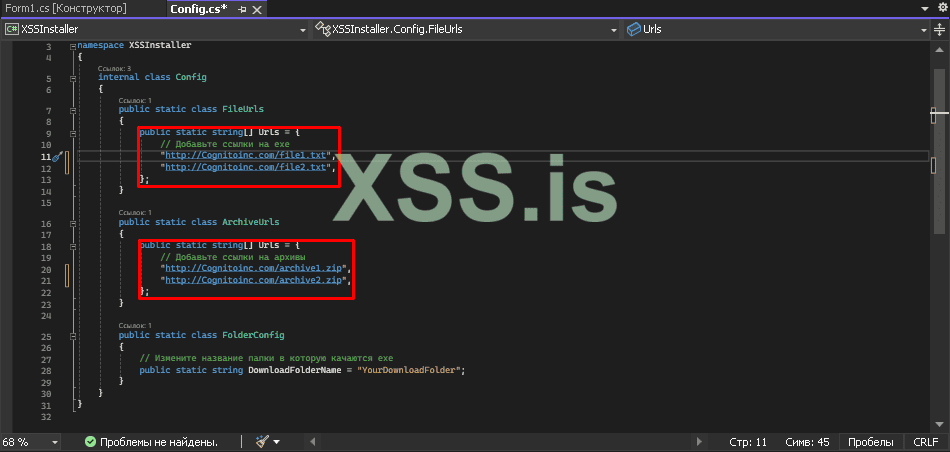Collapse the FolderConfig class block

(x=73, y=336)
